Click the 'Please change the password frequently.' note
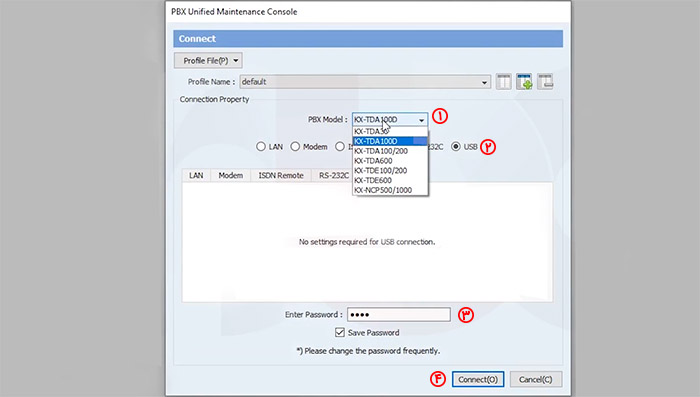Viewport: 700px width, 397px height. (x=368, y=351)
